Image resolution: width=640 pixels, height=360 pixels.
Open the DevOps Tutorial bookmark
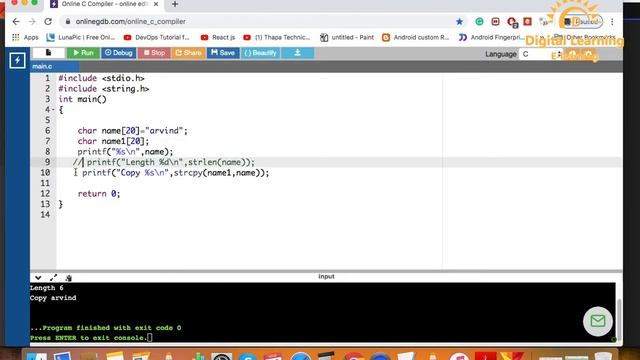click(x=157, y=38)
